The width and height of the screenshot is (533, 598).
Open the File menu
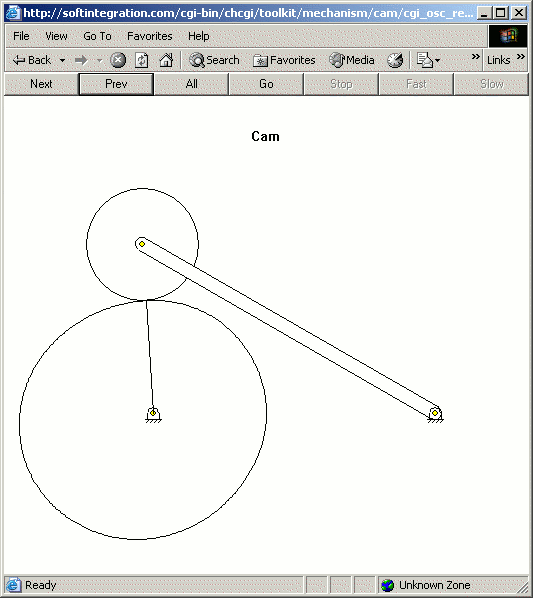[21, 36]
